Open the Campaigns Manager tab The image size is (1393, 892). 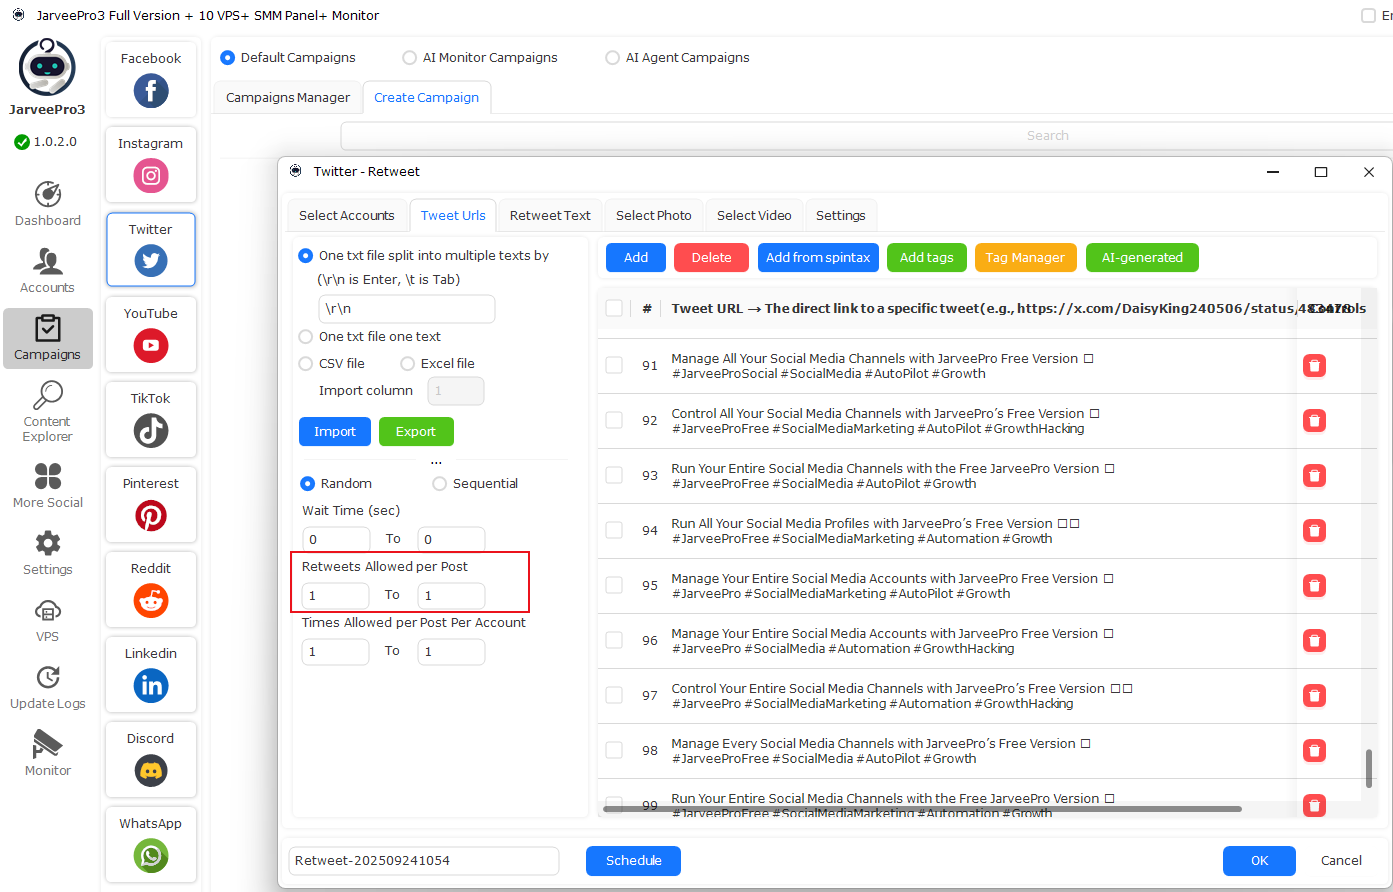click(288, 98)
